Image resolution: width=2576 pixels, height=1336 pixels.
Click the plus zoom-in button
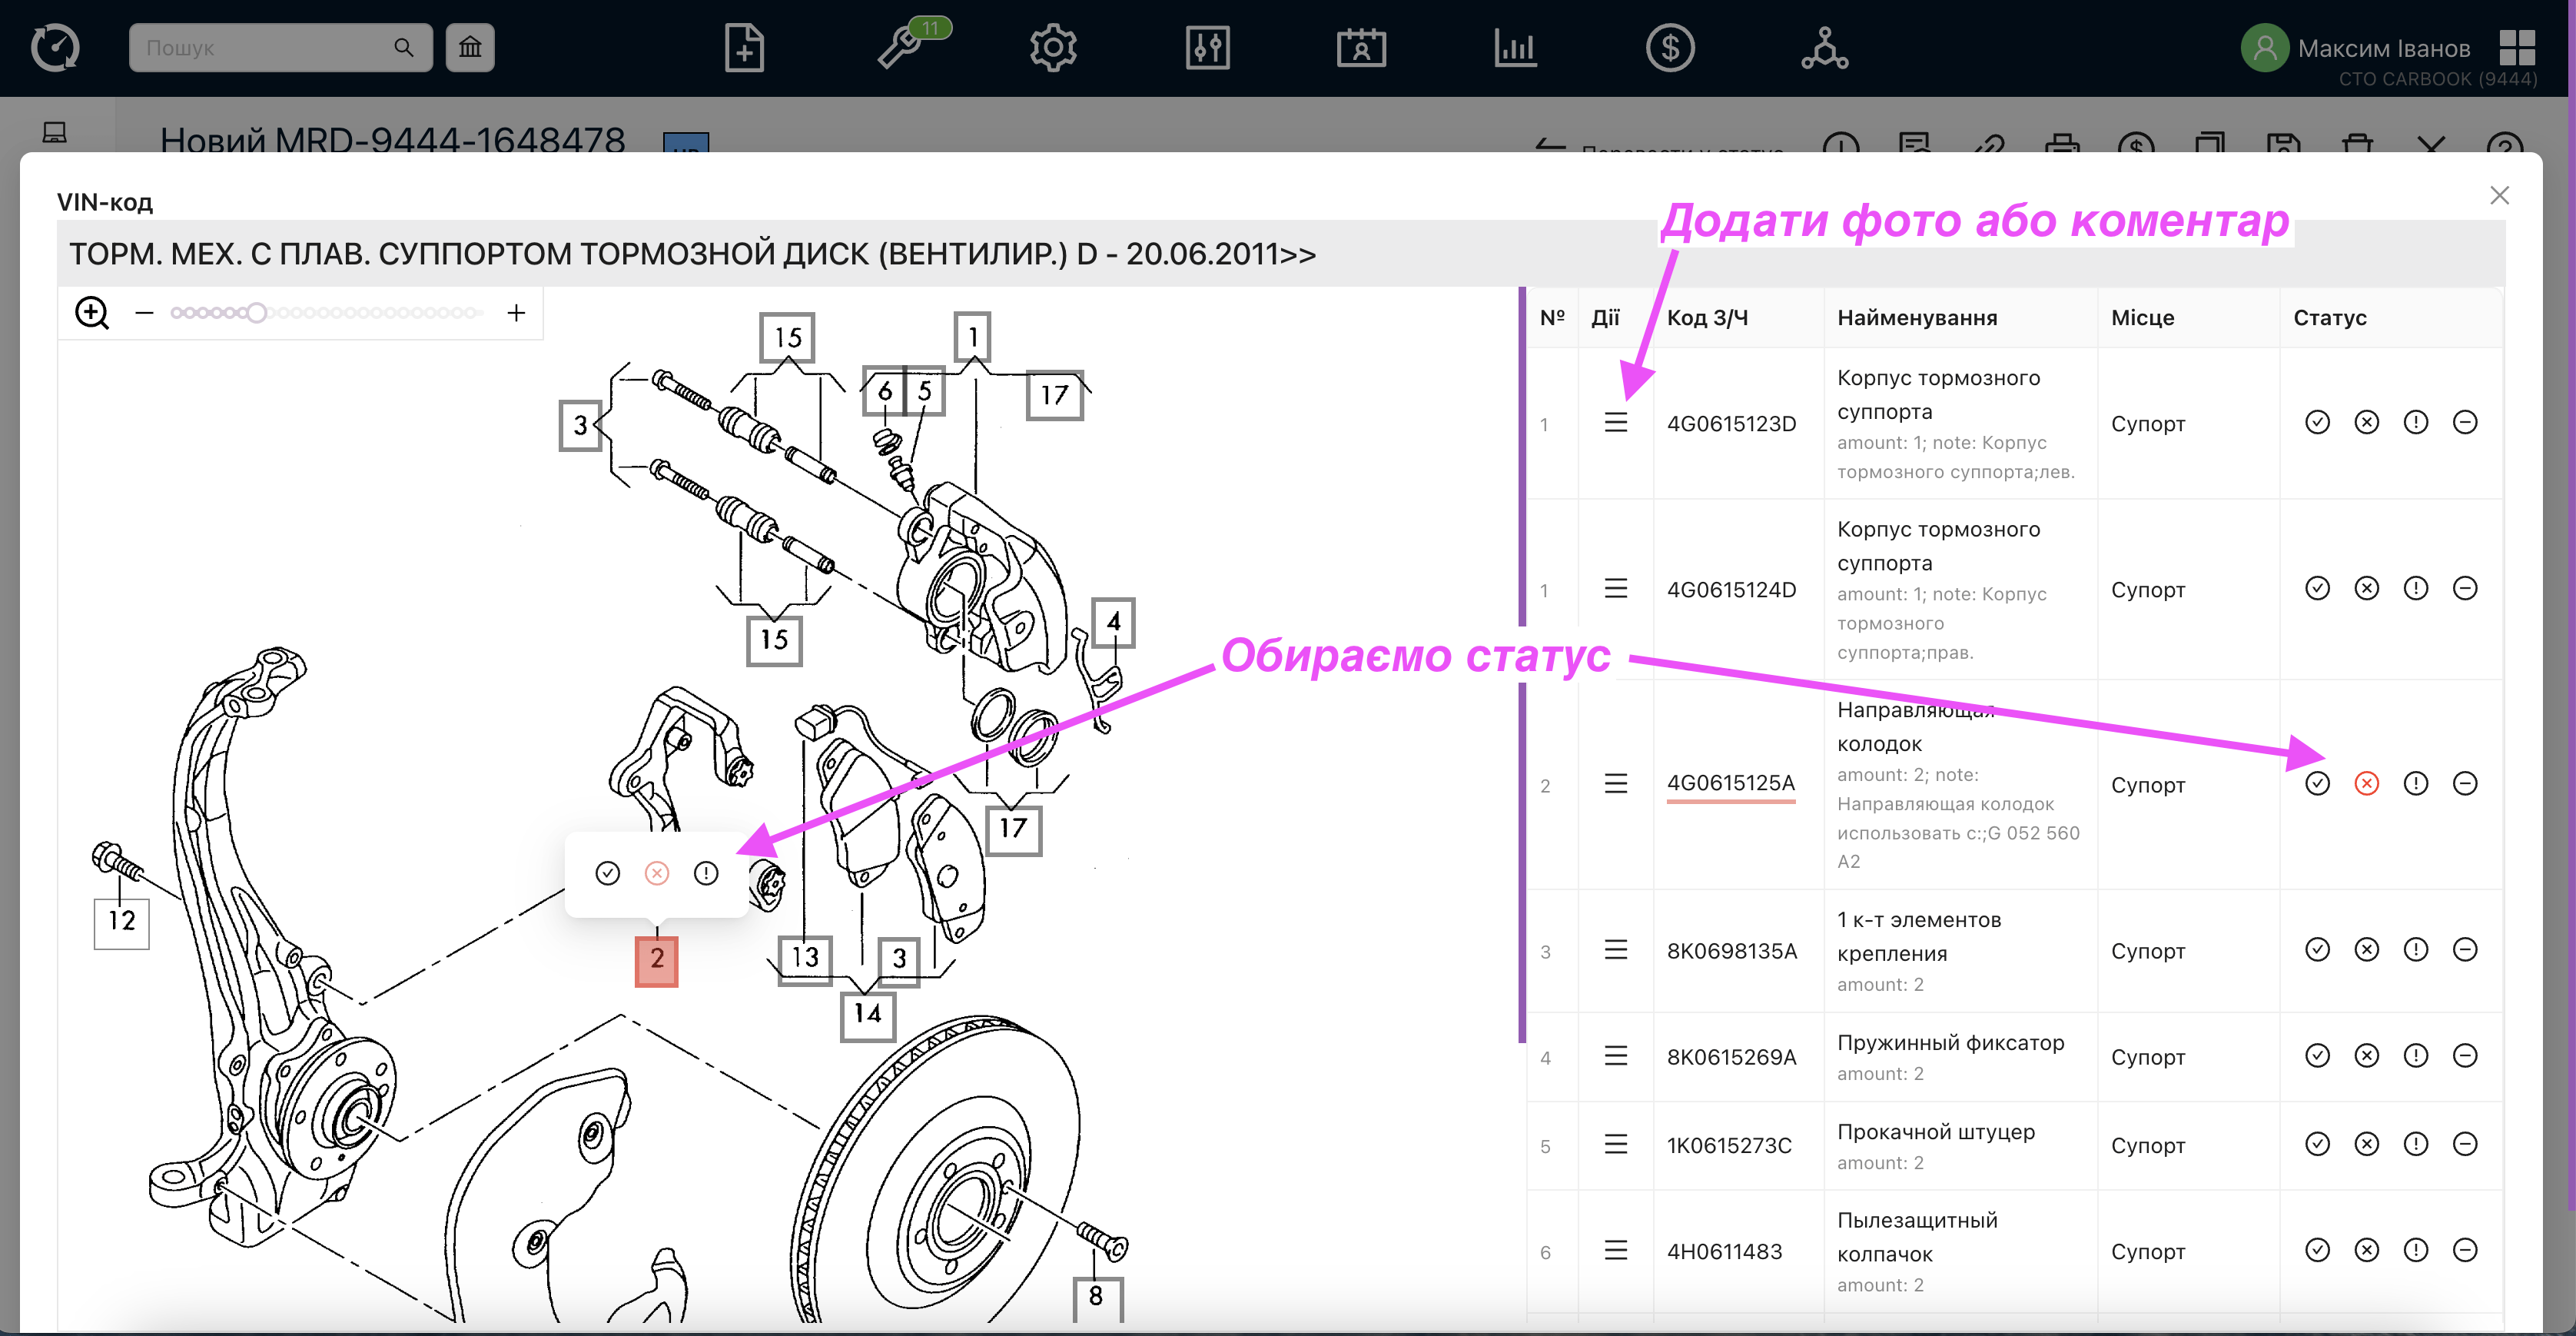pyautogui.click(x=516, y=313)
